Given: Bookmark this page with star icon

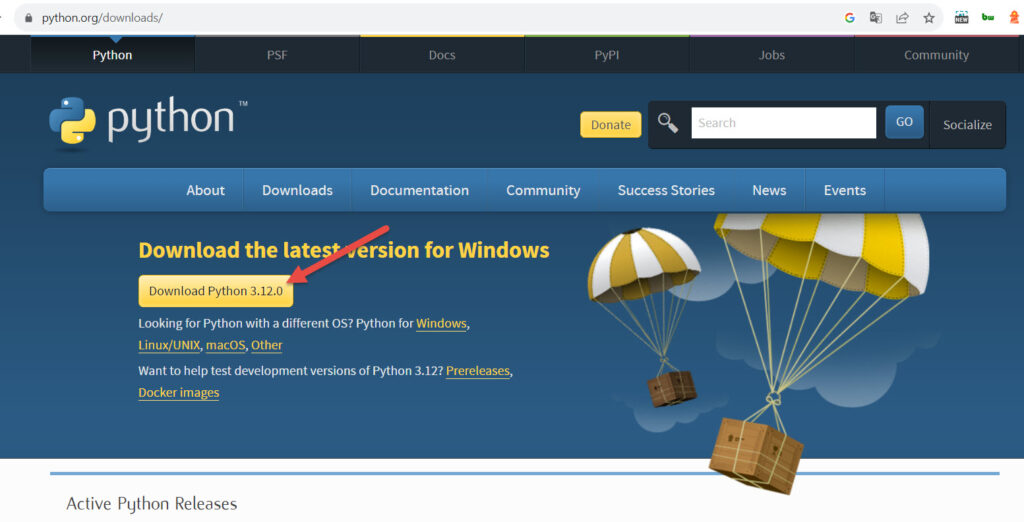Looking at the screenshot, I should [x=929, y=18].
